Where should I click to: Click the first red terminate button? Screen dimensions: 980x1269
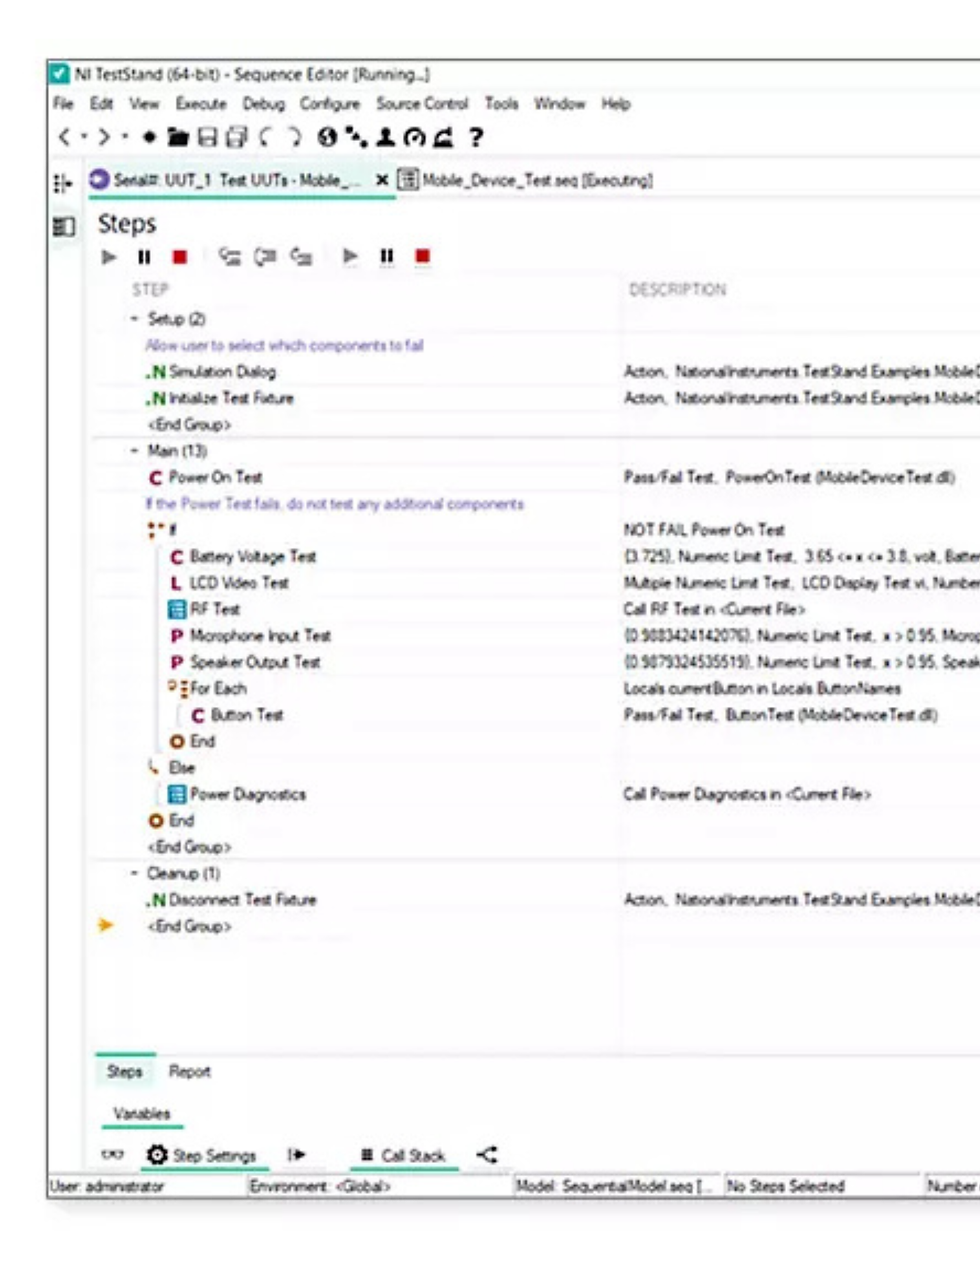[180, 257]
